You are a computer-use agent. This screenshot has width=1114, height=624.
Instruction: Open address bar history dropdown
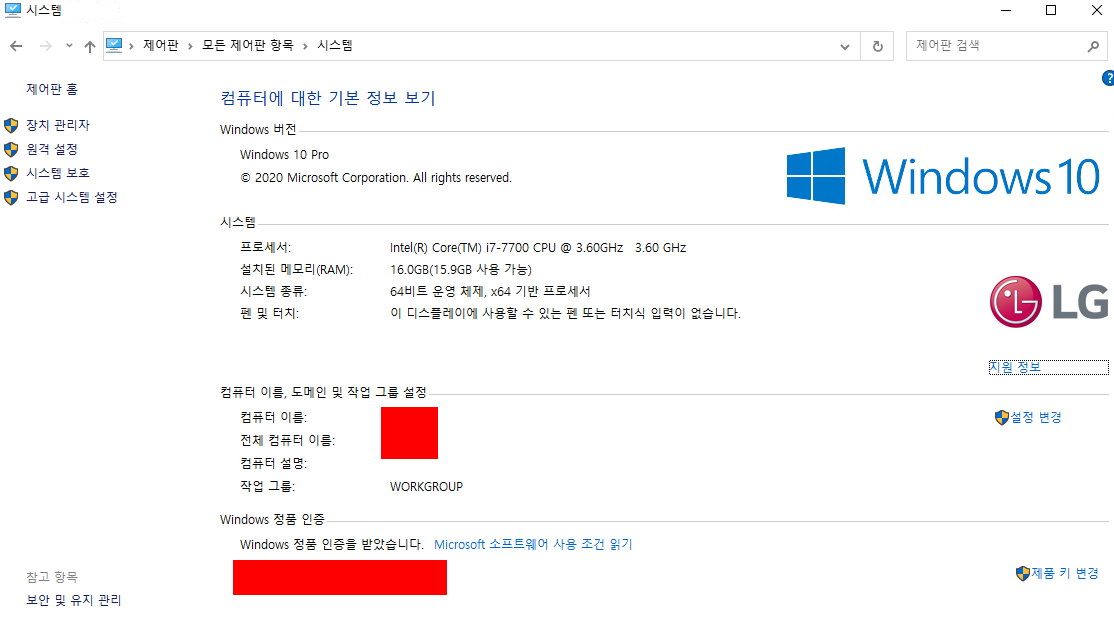[845, 47]
